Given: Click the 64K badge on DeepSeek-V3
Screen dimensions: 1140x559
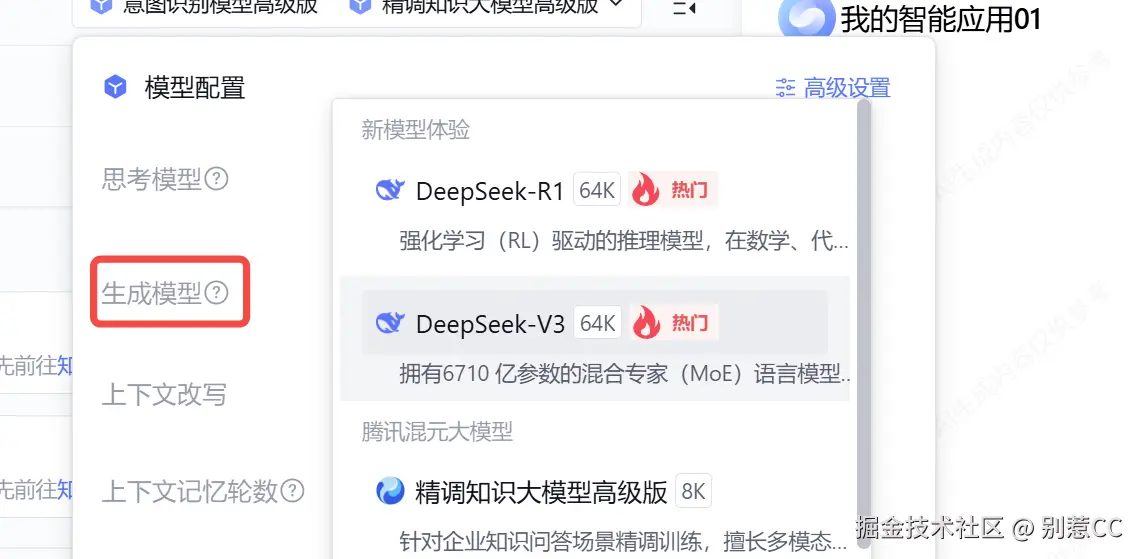Looking at the screenshot, I should click(x=598, y=323).
